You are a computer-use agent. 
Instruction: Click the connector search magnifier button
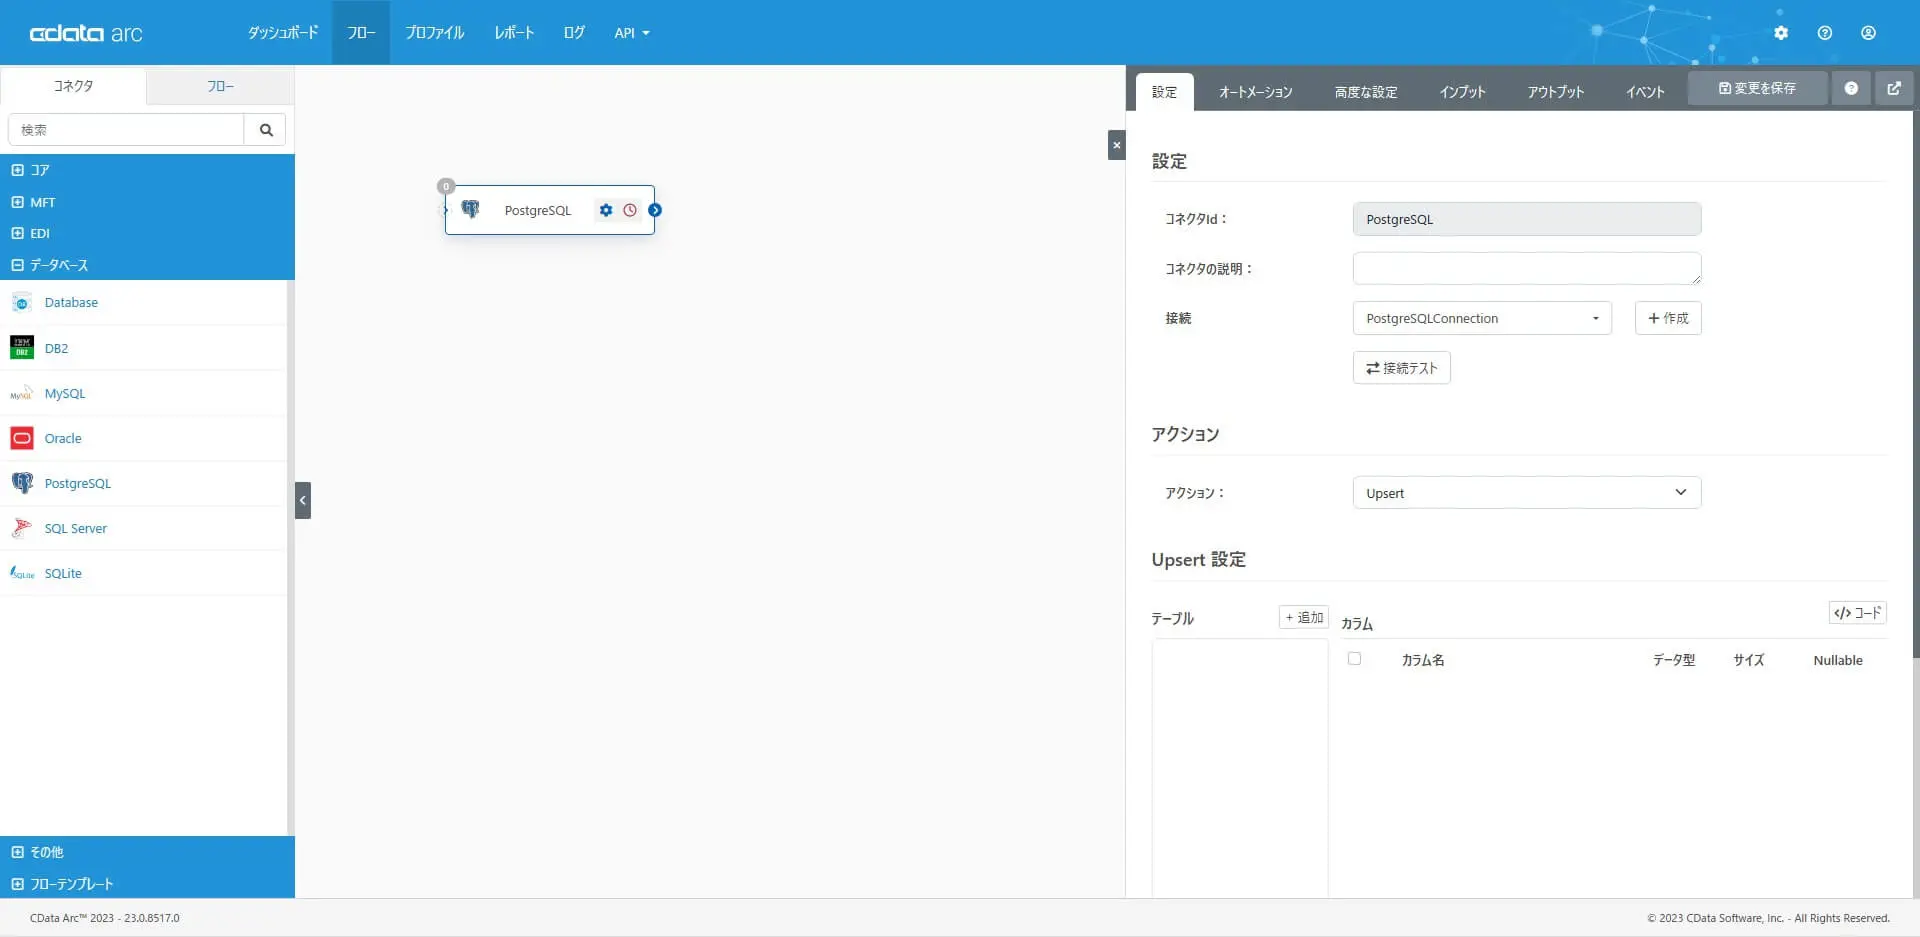click(266, 130)
